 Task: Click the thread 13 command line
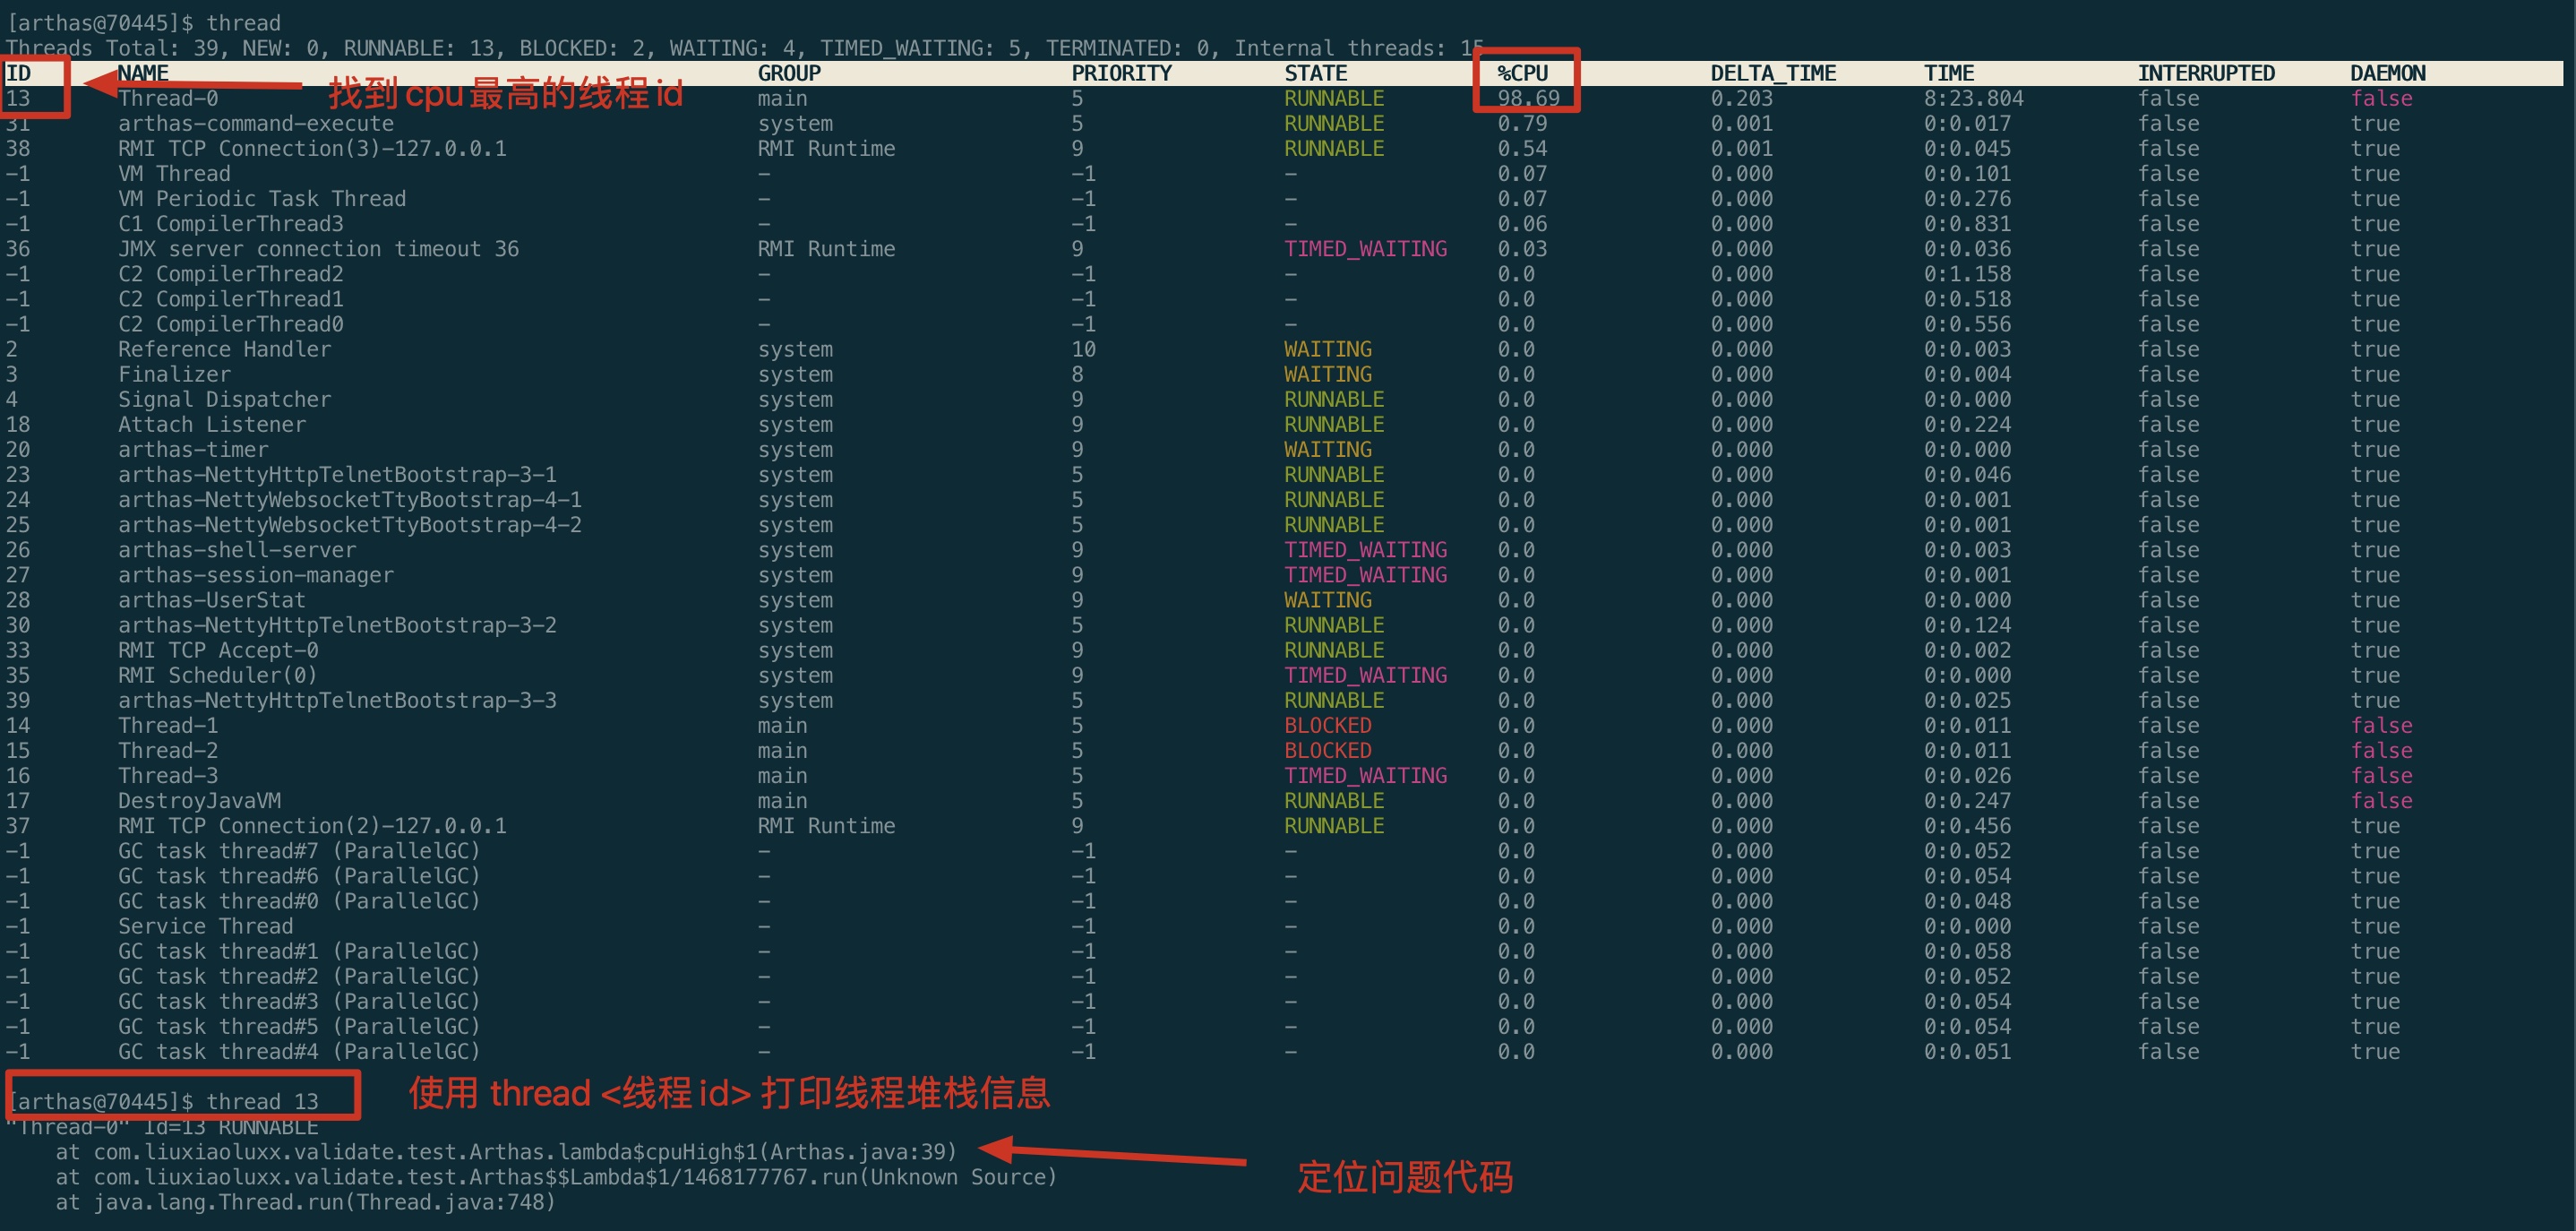(165, 1101)
